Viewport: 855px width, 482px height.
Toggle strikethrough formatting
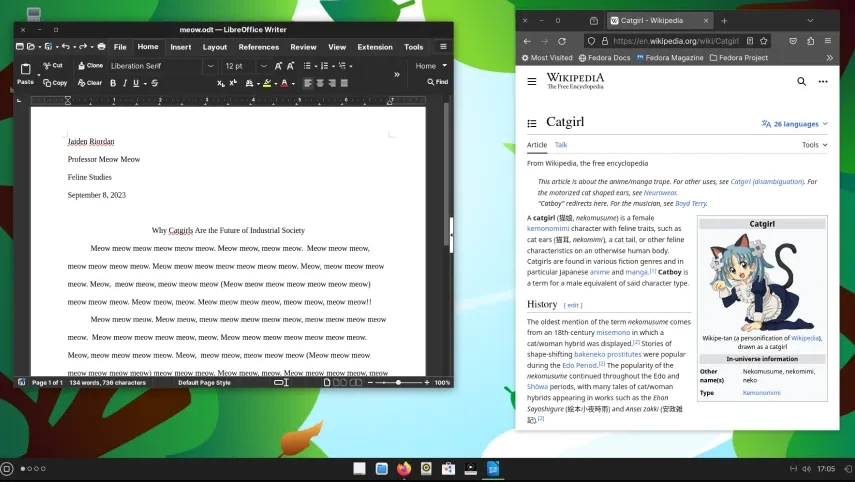coord(154,83)
